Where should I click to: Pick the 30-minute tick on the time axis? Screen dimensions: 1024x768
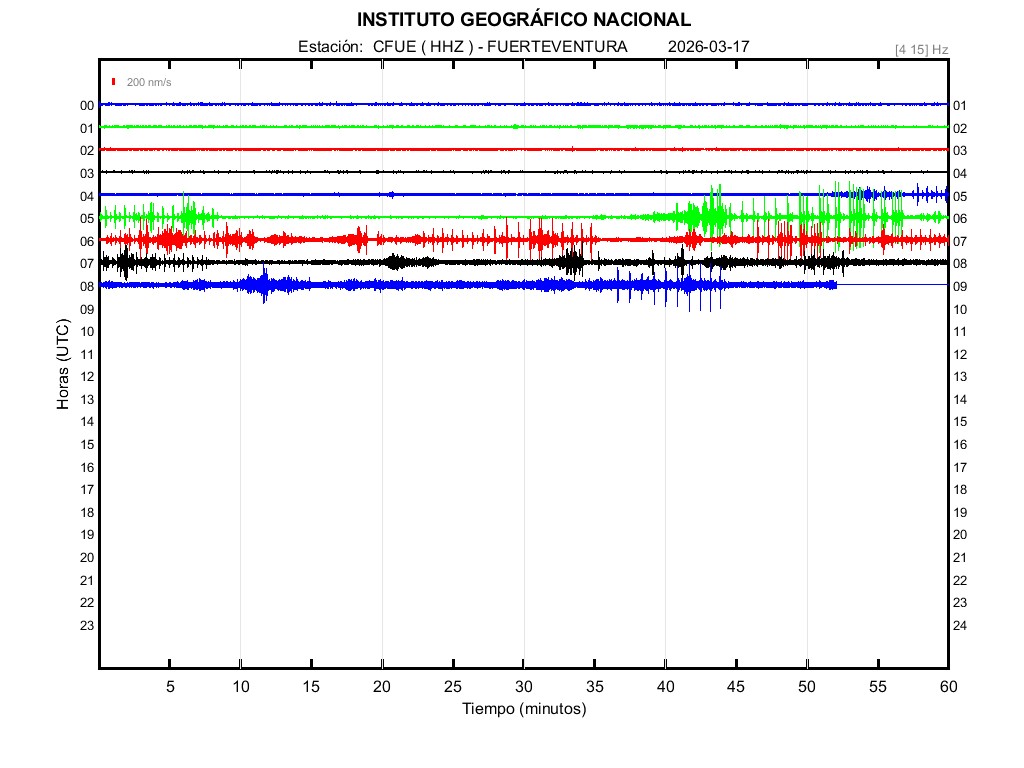click(x=523, y=686)
